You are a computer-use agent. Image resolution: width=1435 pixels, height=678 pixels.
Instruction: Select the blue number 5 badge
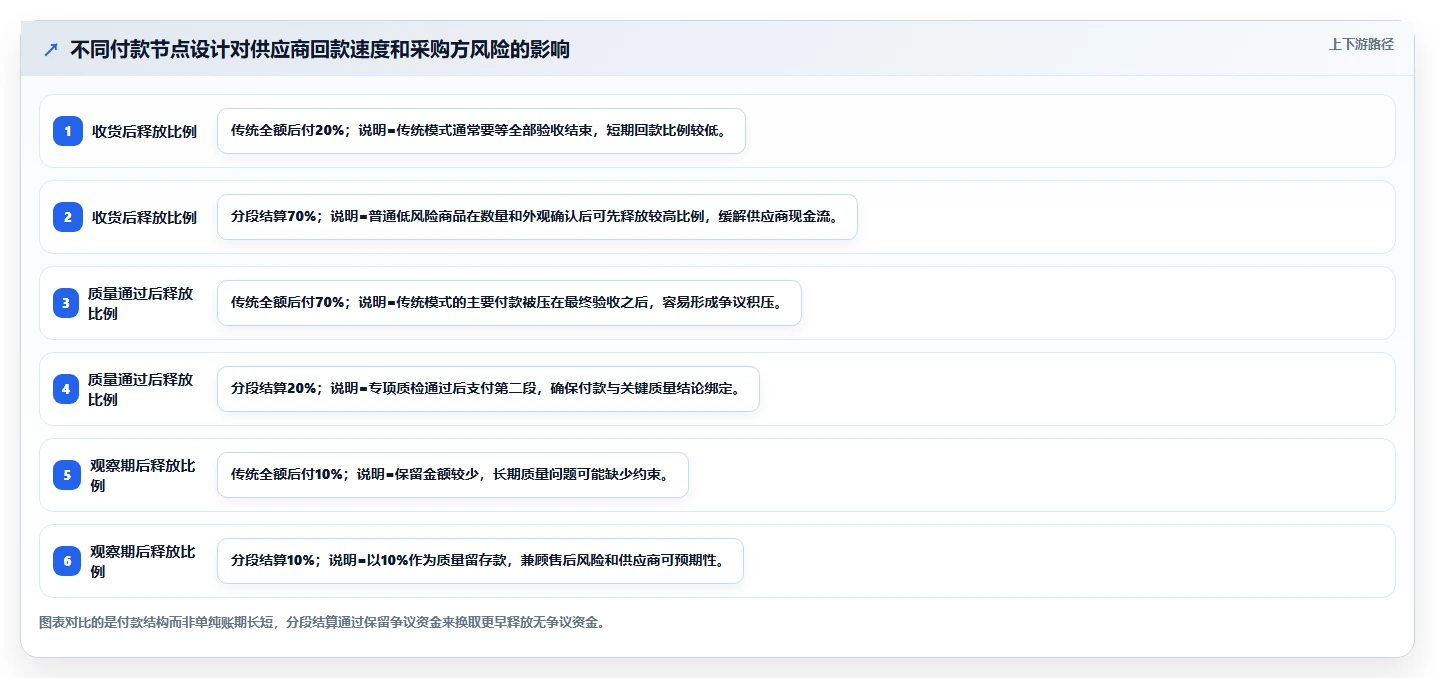point(67,475)
